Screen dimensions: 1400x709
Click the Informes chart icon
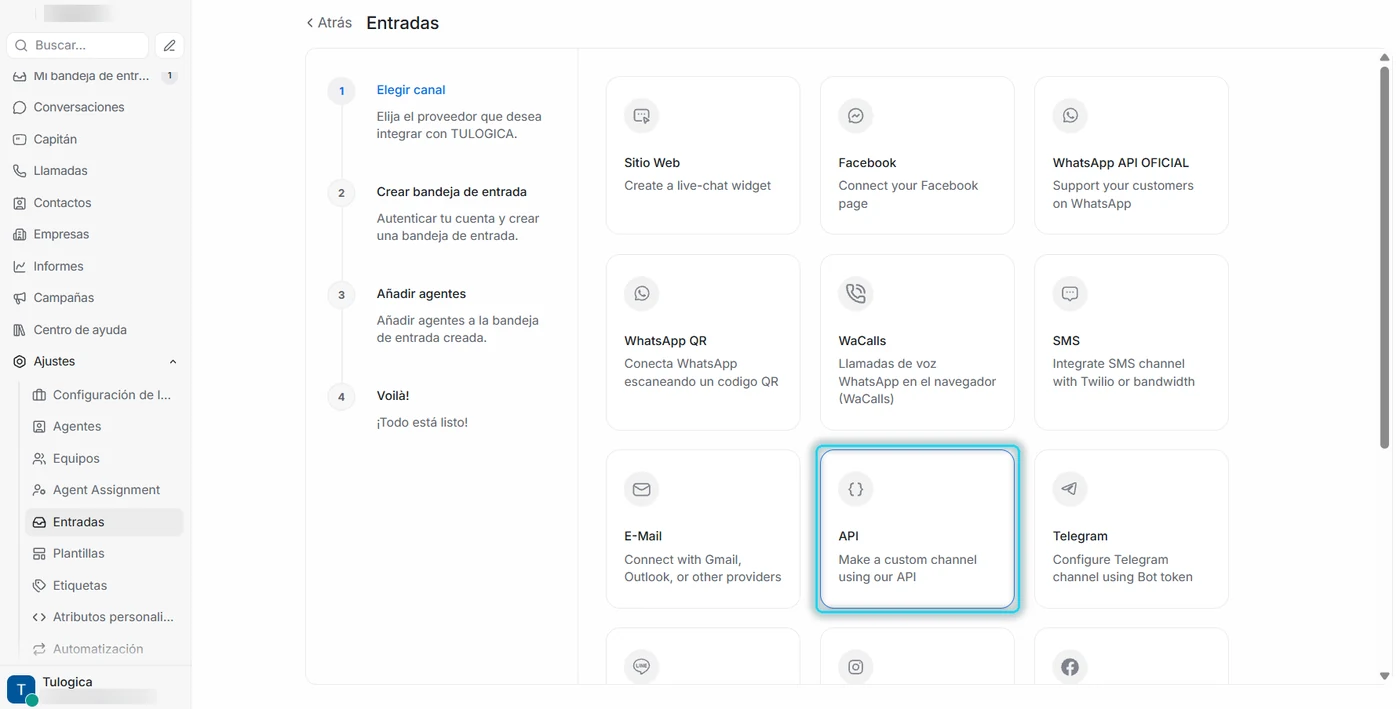19,266
